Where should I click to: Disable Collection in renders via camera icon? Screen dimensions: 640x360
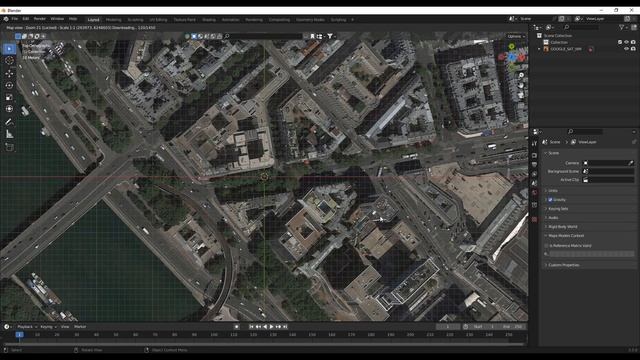(633, 42)
